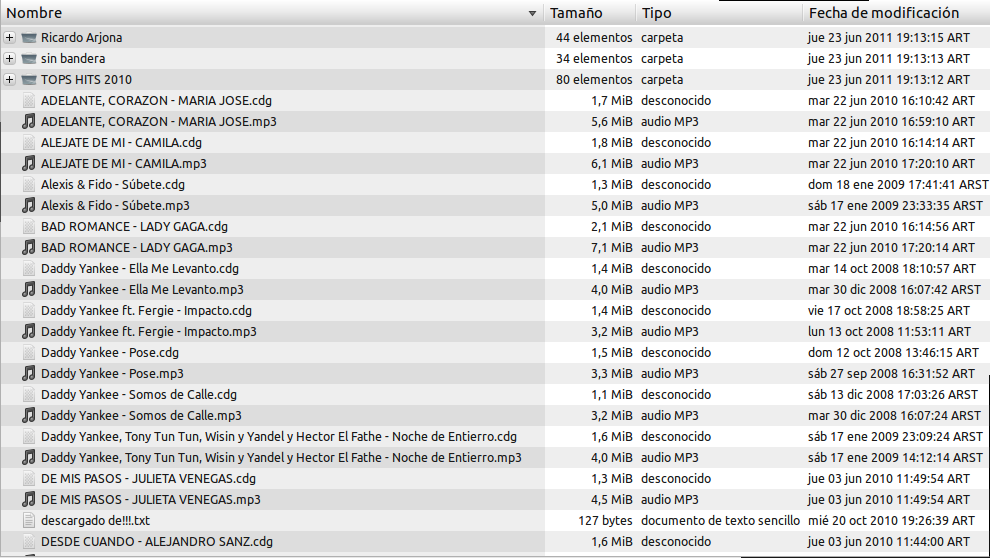
Task: Click ALEJATE DE MI mp3 music icon
Action: point(28,163)
